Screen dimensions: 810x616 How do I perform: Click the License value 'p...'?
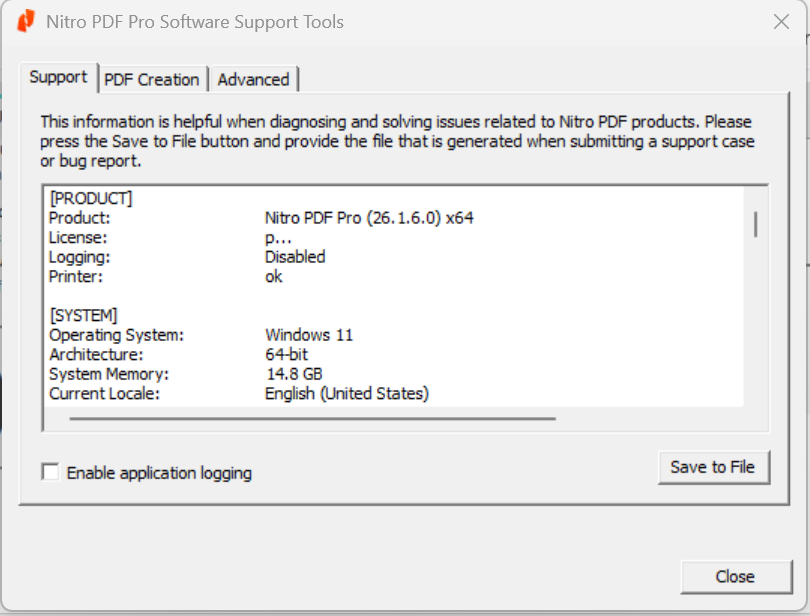[x=278, y=238]
